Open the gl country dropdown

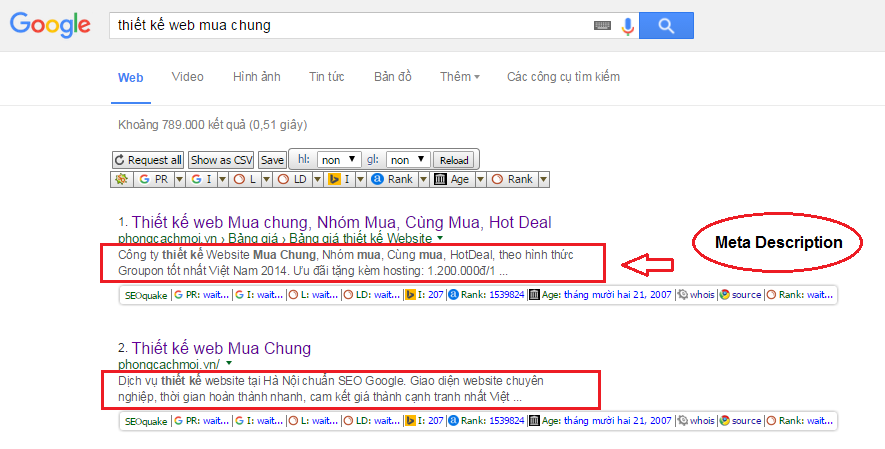408,160
